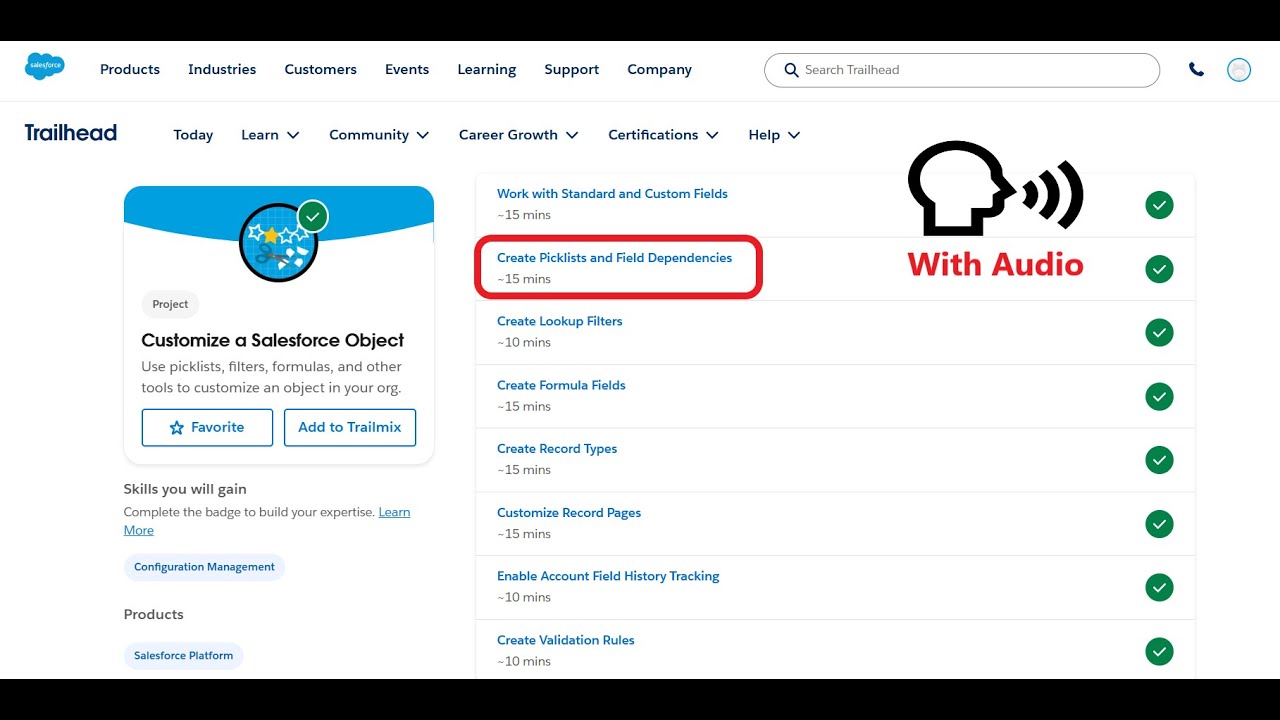Open the Products menu
Viewport: 1280px width, 720px height.
[x=130, y=70]
